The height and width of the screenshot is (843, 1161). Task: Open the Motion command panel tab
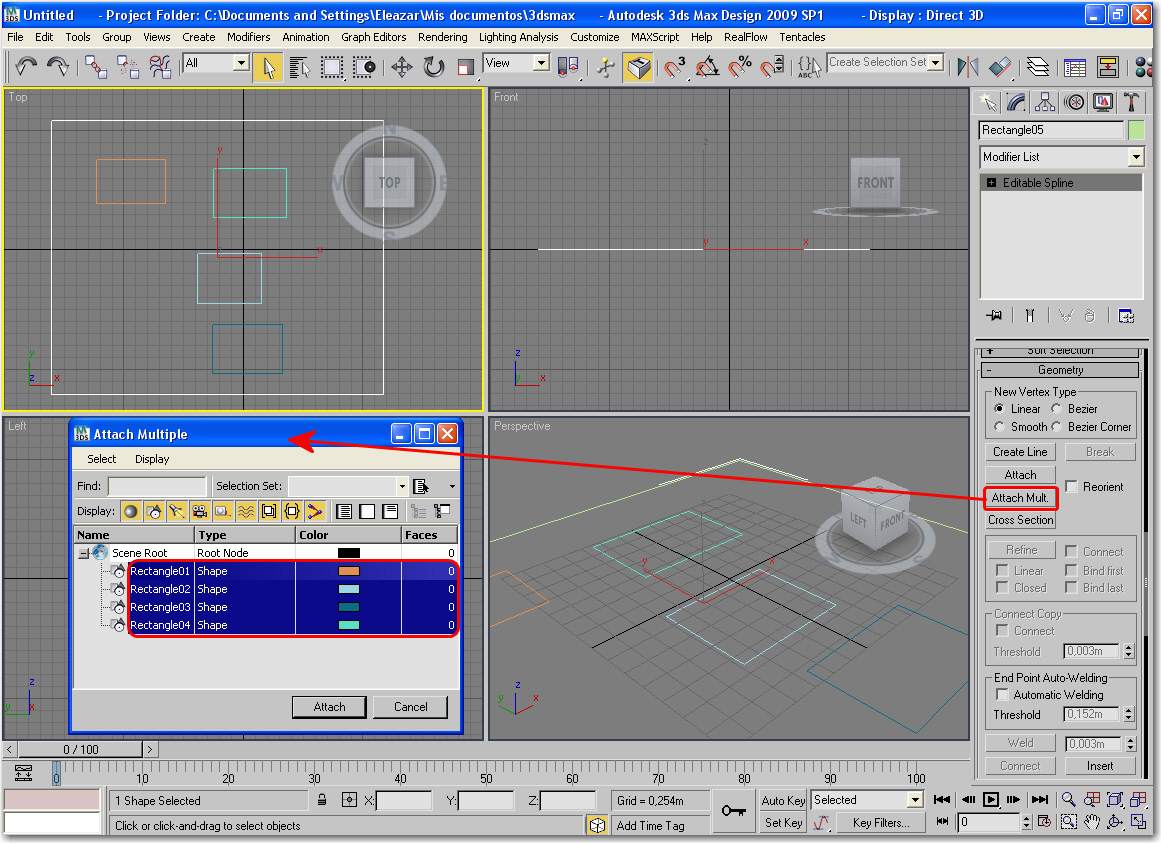pyautogui.click(x=1074, y=102)
